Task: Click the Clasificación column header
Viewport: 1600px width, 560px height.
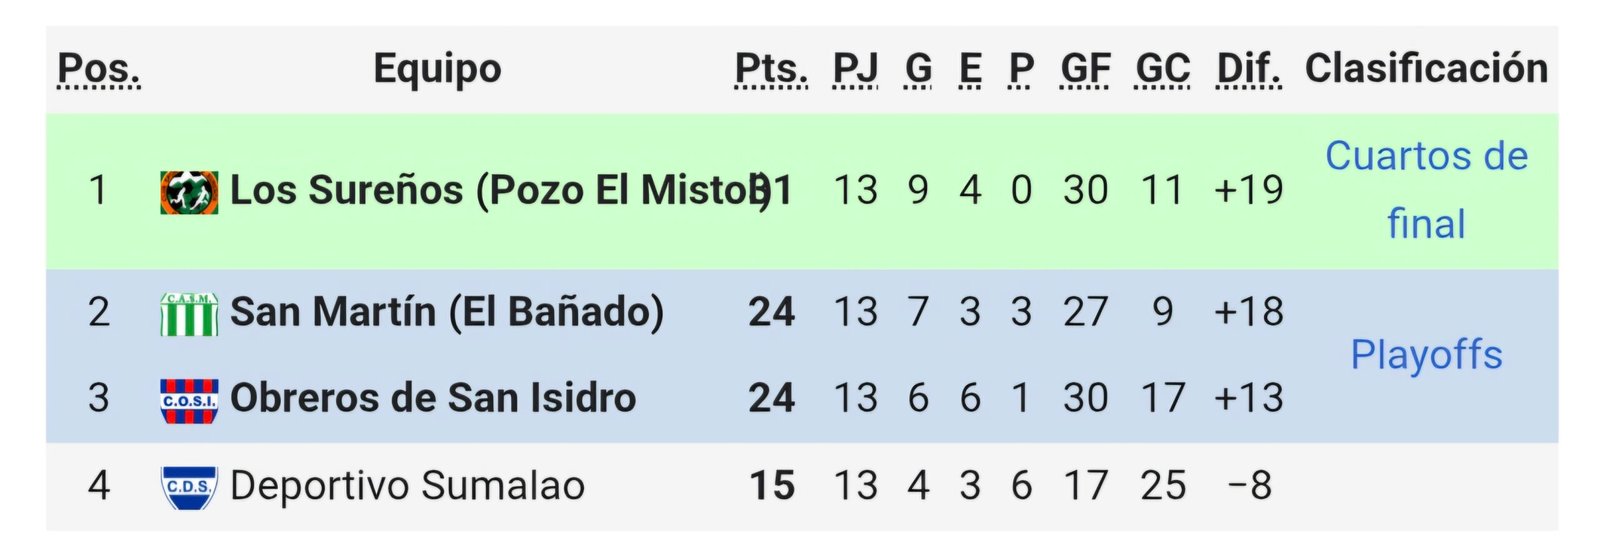Action: 1426,69
